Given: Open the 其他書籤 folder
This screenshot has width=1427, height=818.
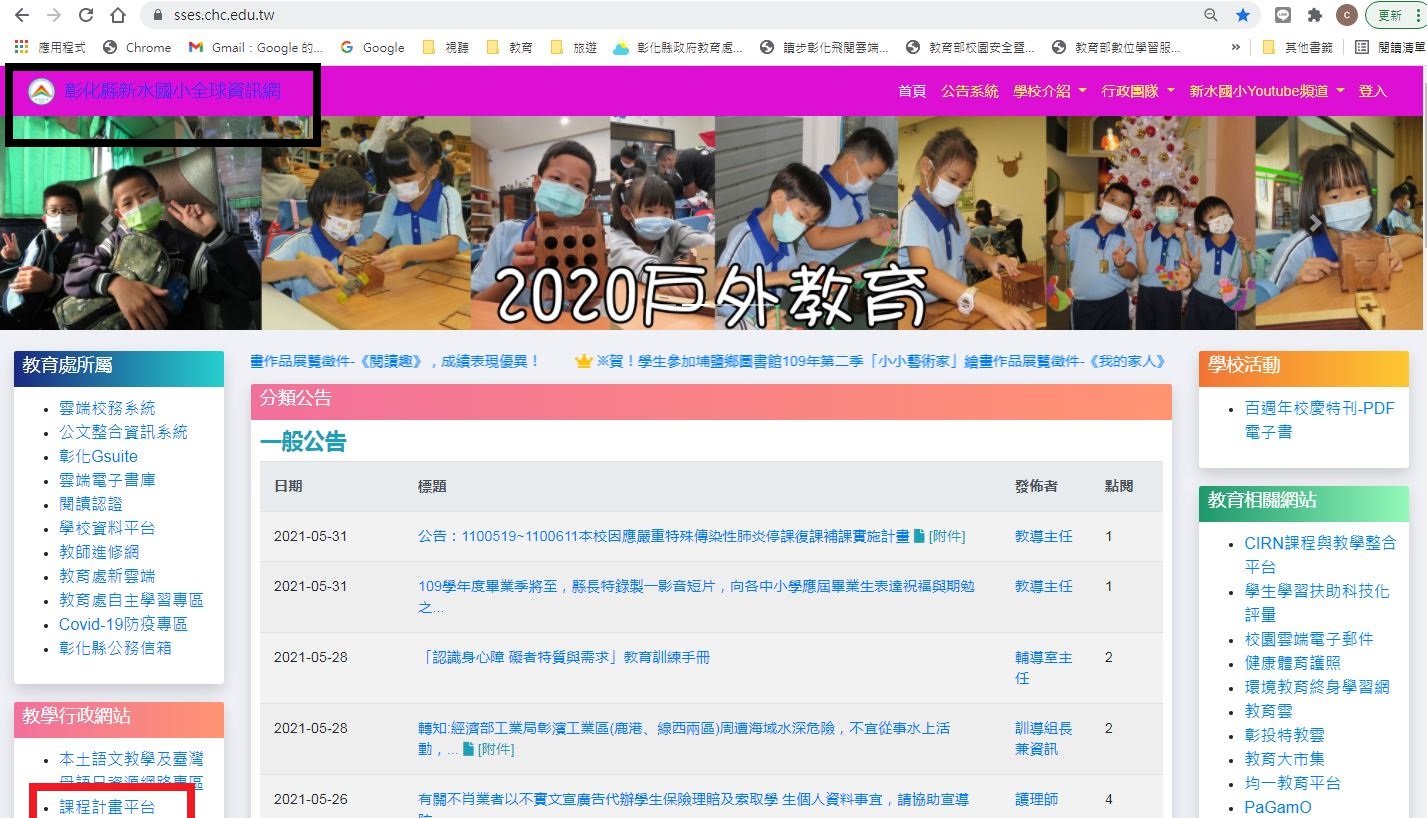Looking at the screenshot, I should 1299,47.
